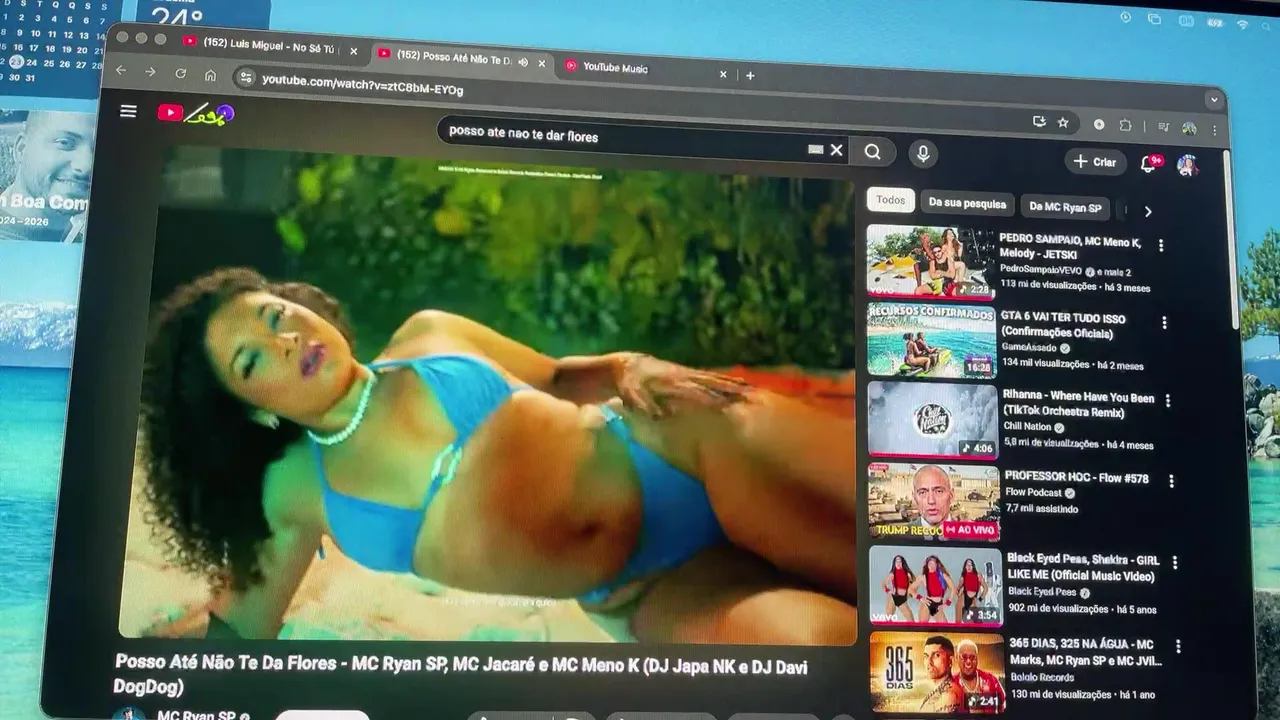The image size is (1280, 720).
Task: Open PEDRO SAMPAIO, MC Meno K JETSKI title
Action: point(1070,248)
